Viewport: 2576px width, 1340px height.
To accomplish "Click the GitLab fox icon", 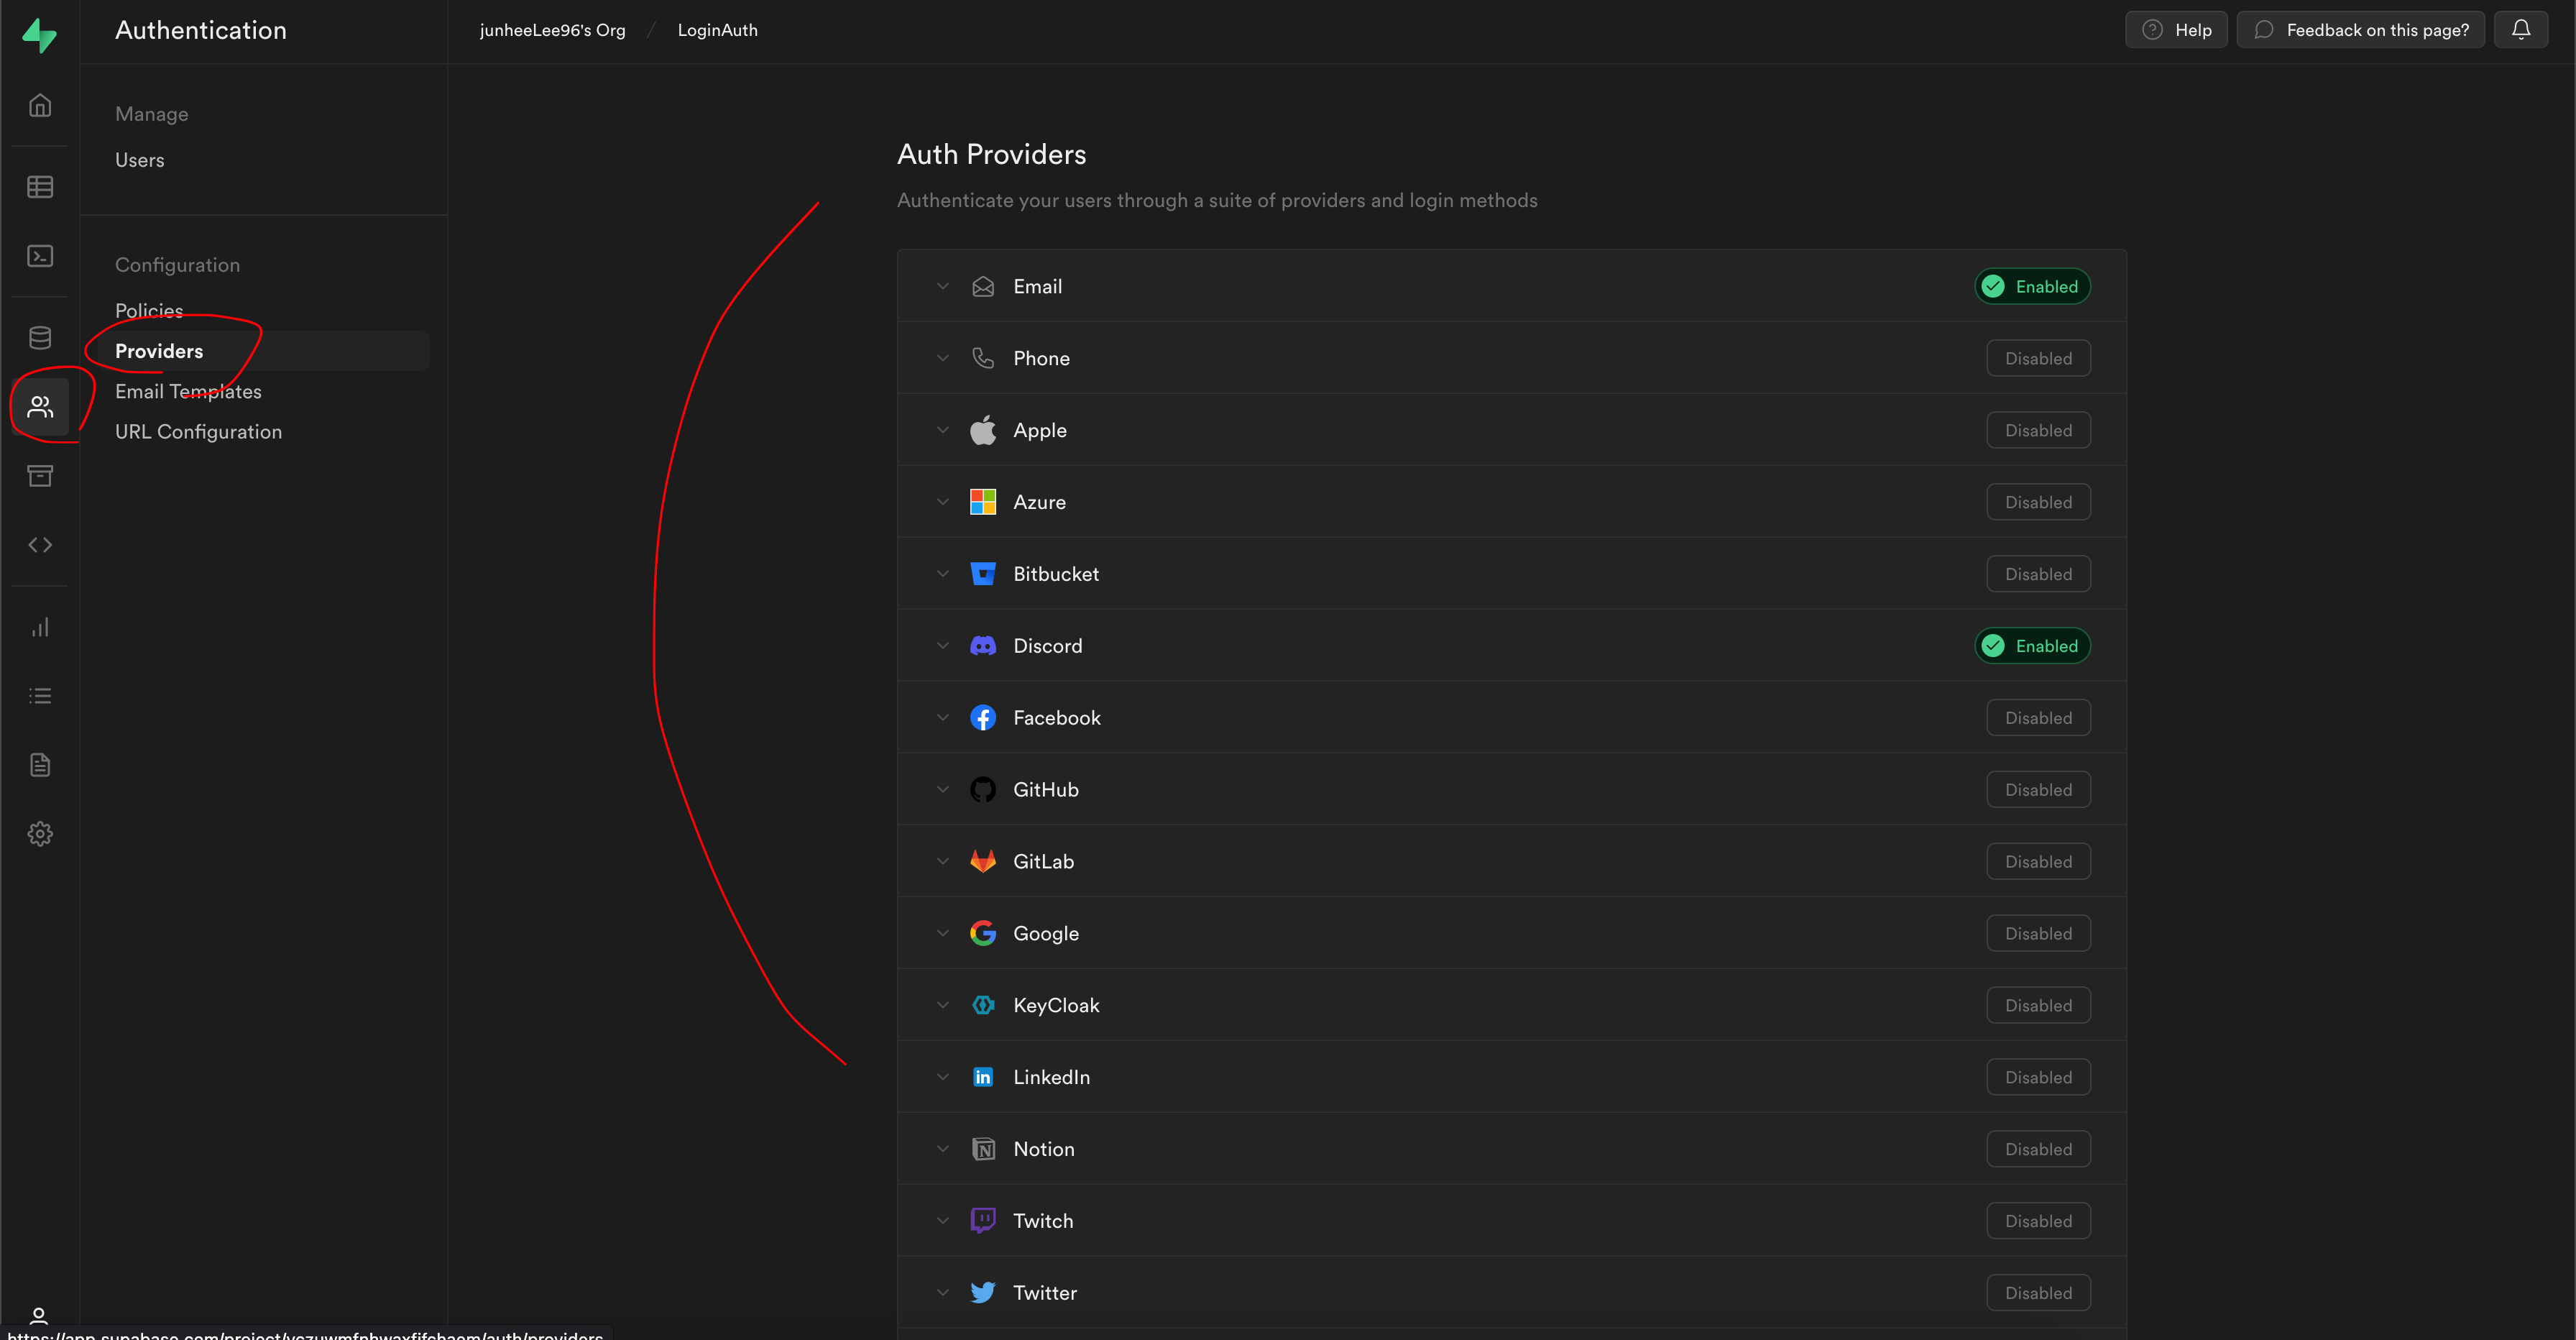I will [x=983, y=861].
